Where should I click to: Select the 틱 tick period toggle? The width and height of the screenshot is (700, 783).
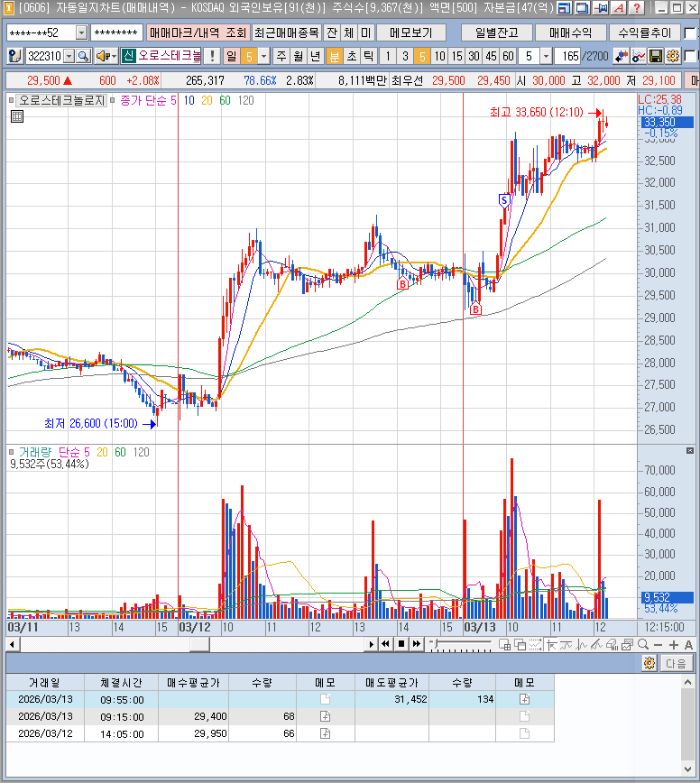coord(368,56)
